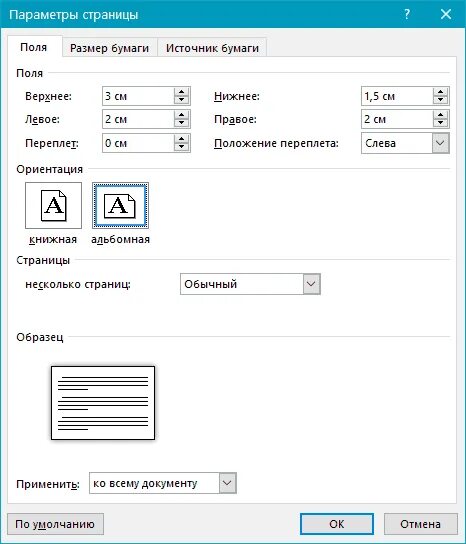Decrease the Нижнее margin value

(440, 100)
